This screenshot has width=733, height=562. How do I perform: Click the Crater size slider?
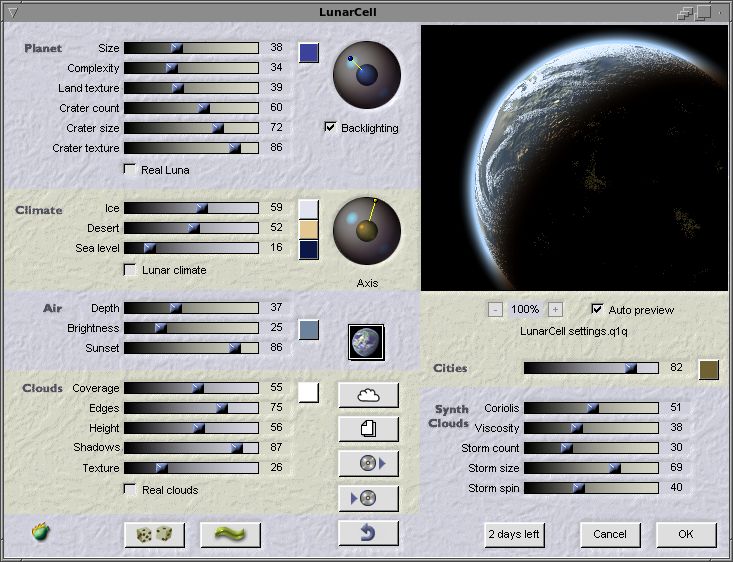191,128
